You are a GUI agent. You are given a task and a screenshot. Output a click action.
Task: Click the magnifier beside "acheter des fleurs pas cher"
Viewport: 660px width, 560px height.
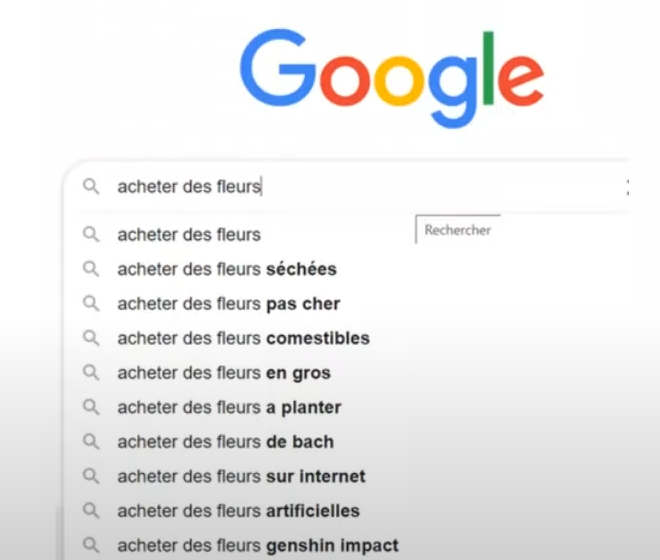pos(91,304)
